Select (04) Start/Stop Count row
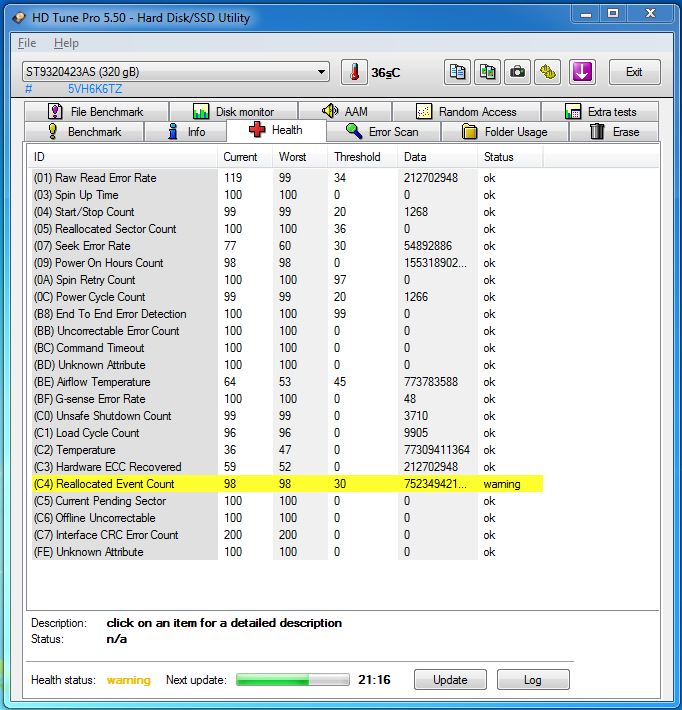Image resolution: width=682 pixels, height=710 pixels. [x=287, y=212]
